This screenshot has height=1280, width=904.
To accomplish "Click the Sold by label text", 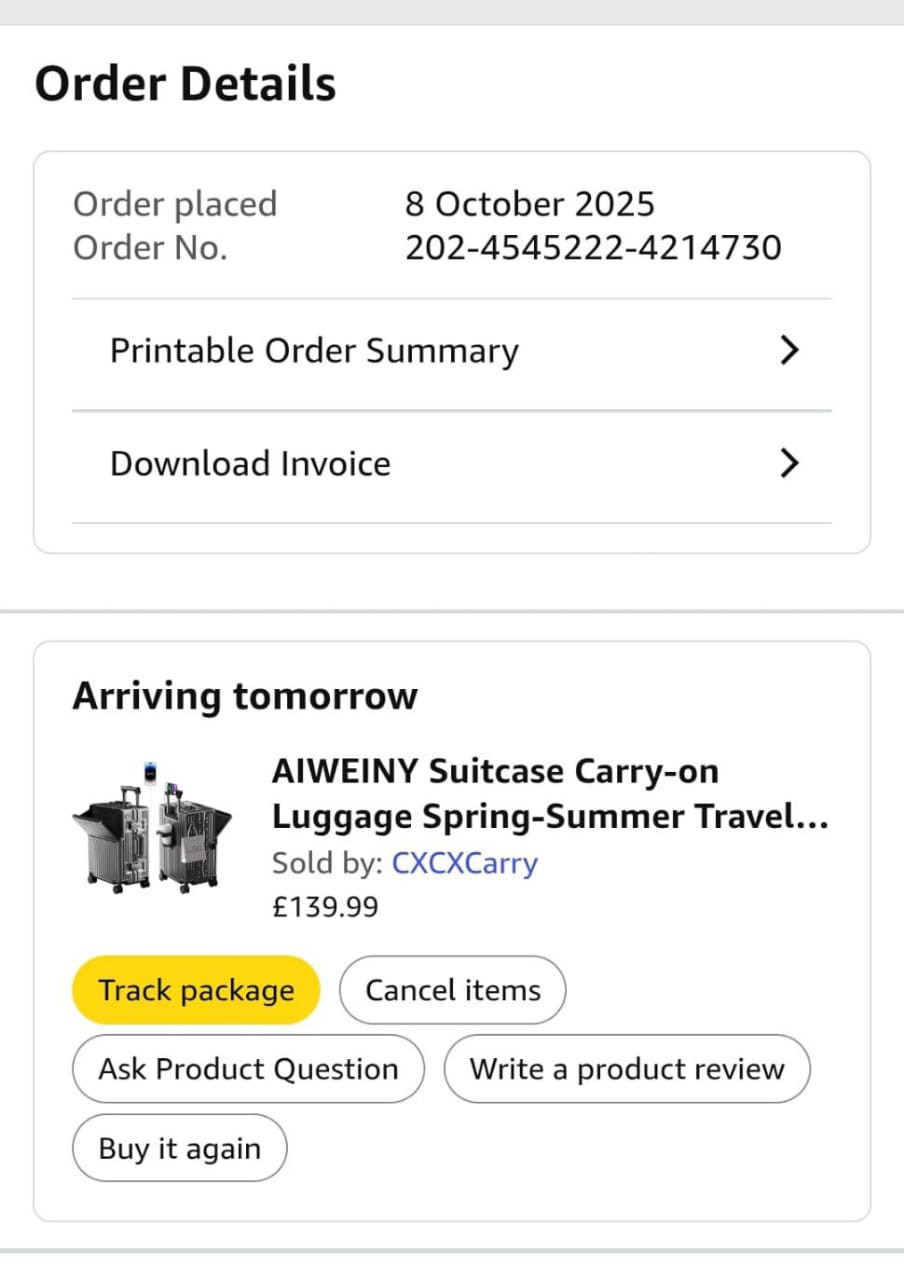I will coord(328,863).
